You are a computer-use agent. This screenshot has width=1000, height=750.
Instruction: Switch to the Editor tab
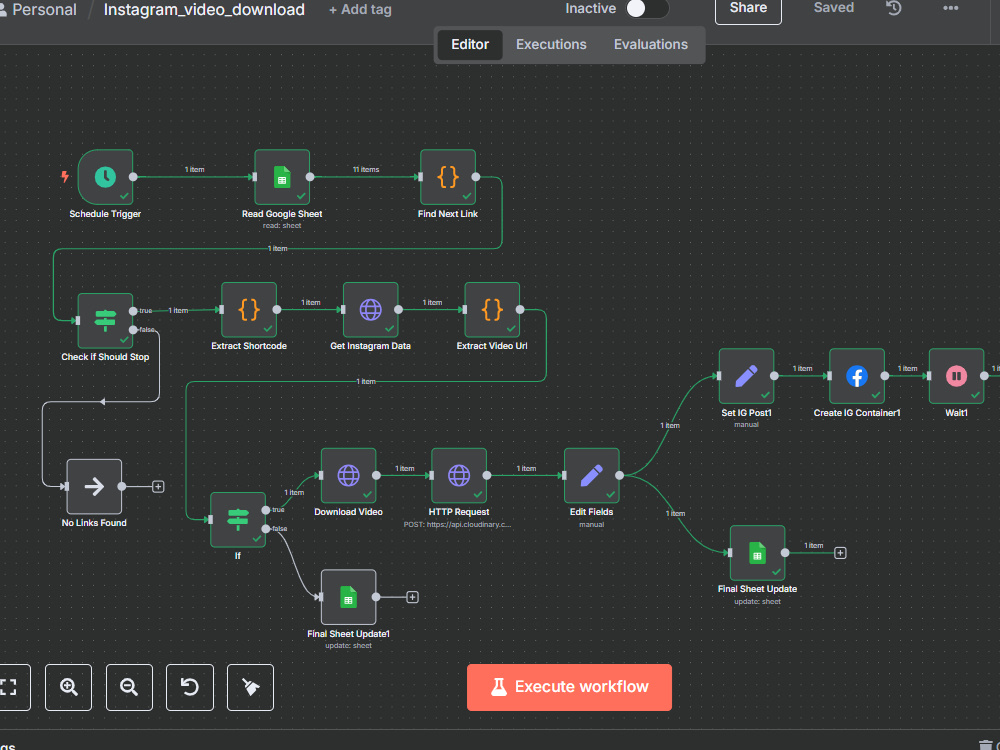click(470, 45)
